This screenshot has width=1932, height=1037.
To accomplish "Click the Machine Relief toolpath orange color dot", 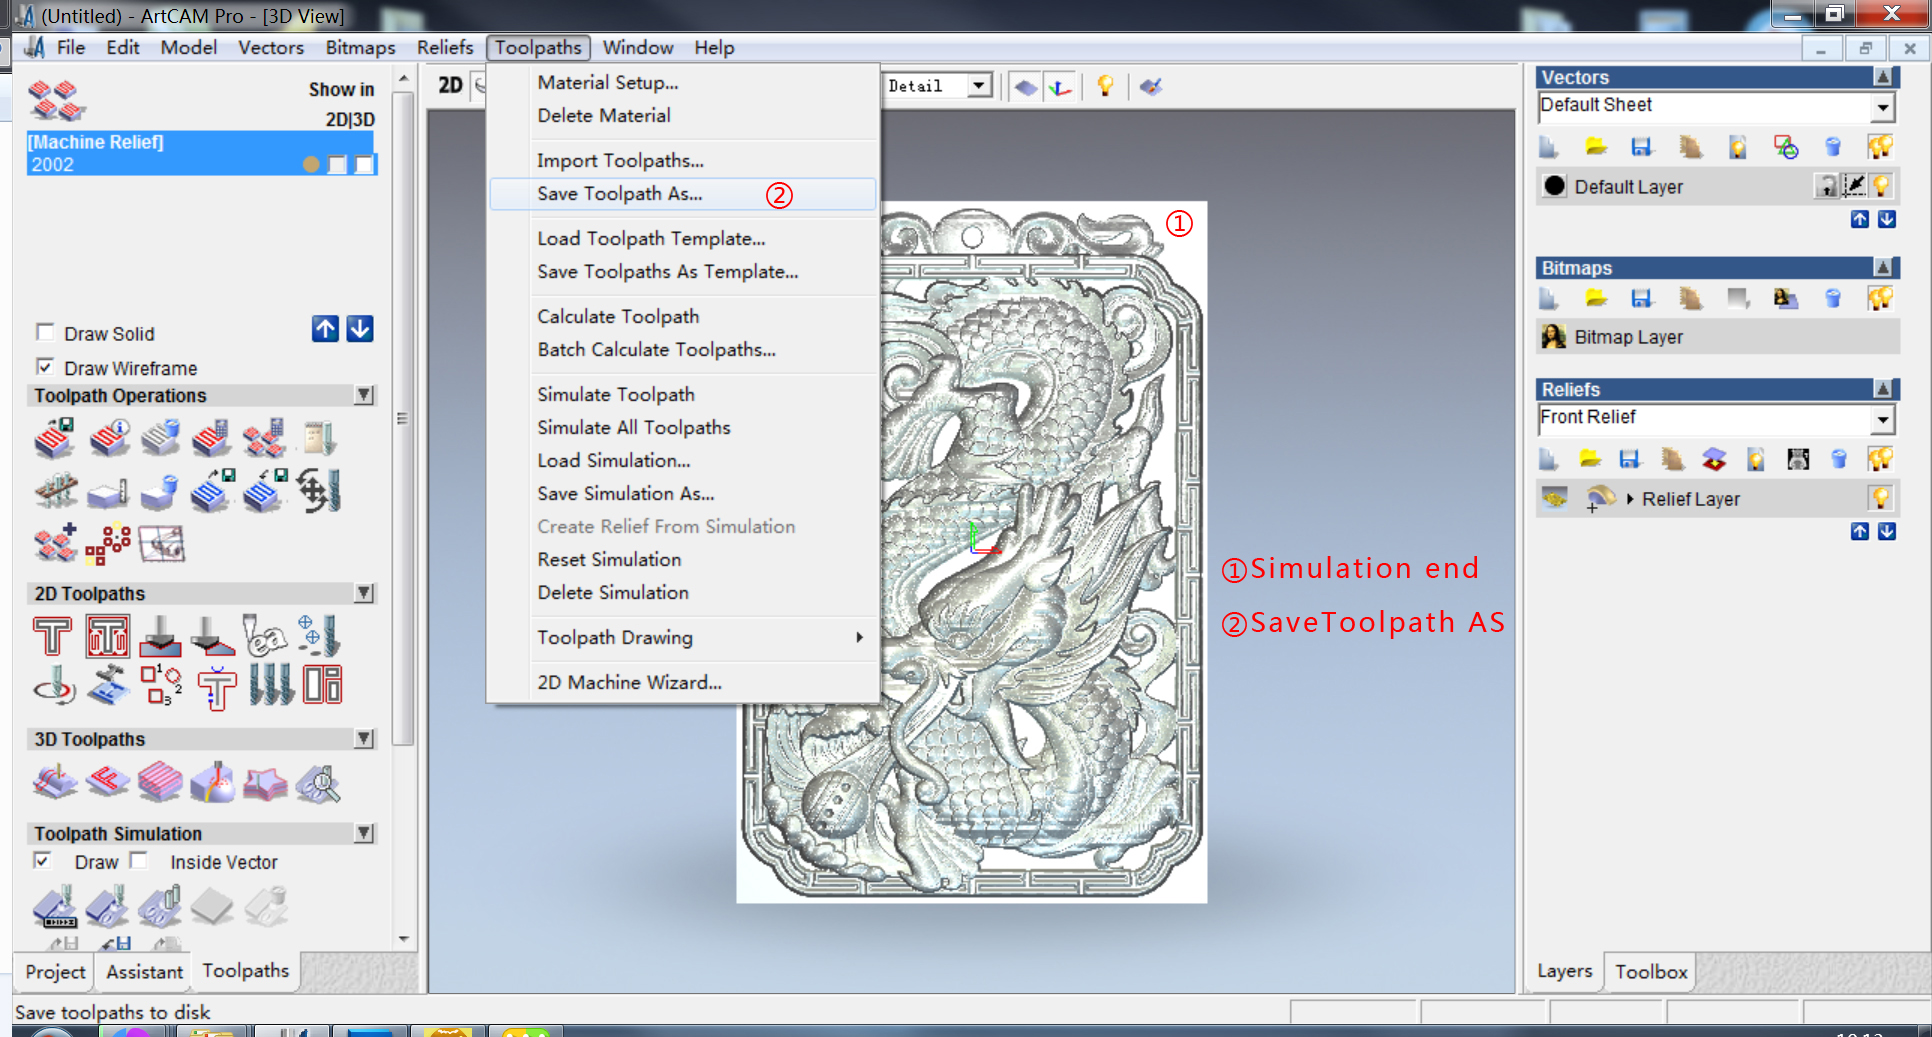I will [x=311, y=164].
